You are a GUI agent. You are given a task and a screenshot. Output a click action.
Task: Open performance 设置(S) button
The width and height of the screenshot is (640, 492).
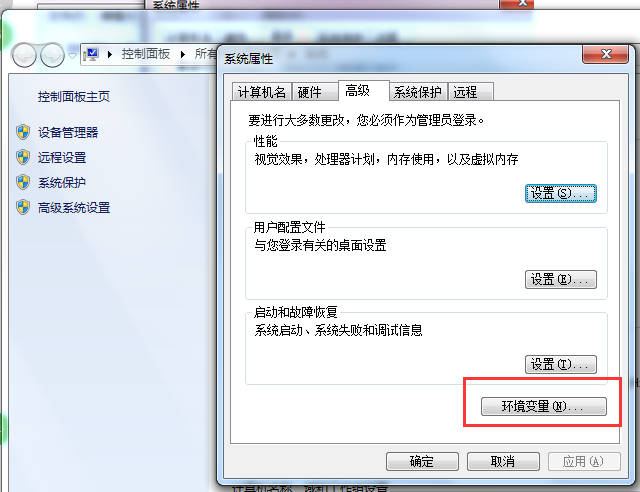560,194
